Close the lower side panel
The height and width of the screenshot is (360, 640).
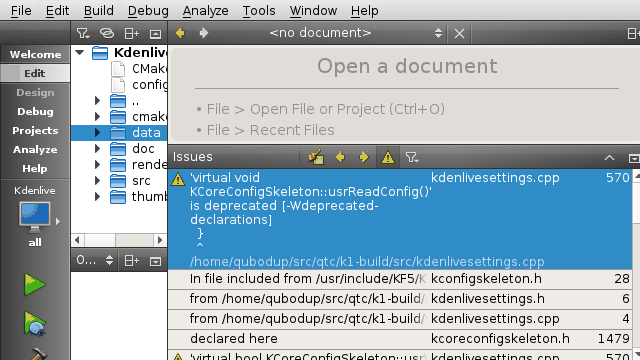pos(155,261)
